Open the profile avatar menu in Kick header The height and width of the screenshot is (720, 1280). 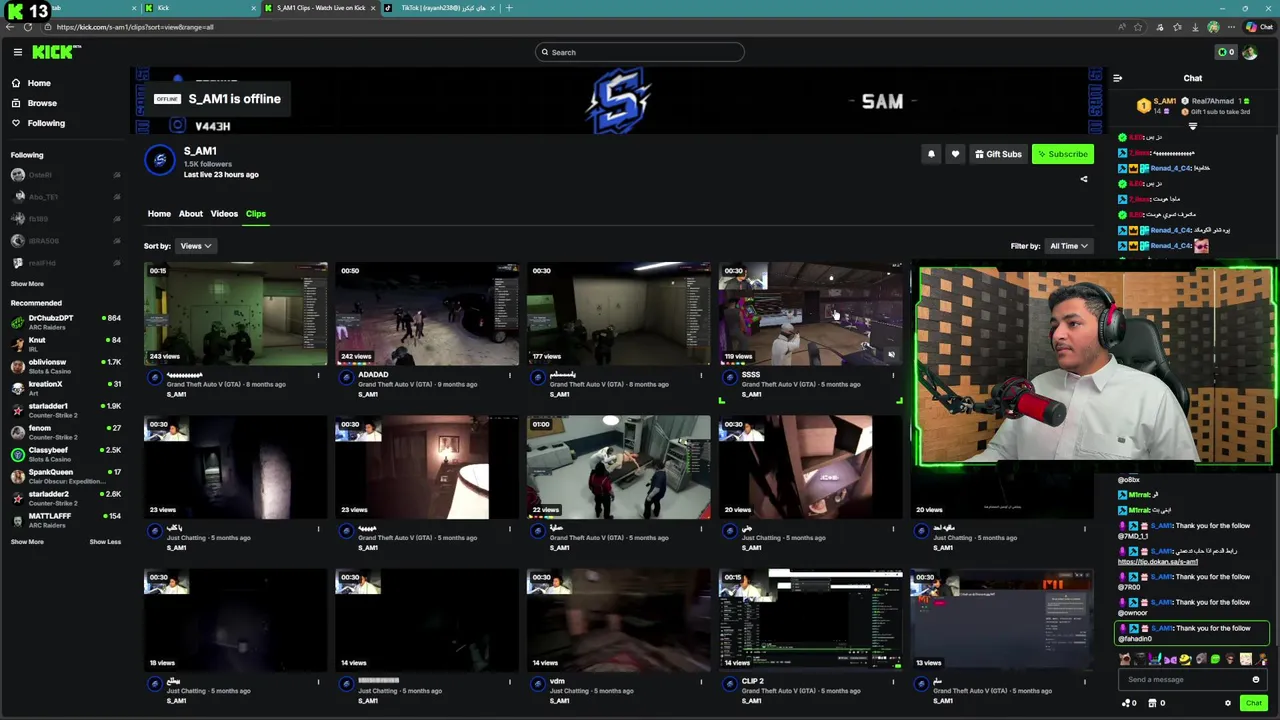pyautogui.click(x=1250, y=52)
